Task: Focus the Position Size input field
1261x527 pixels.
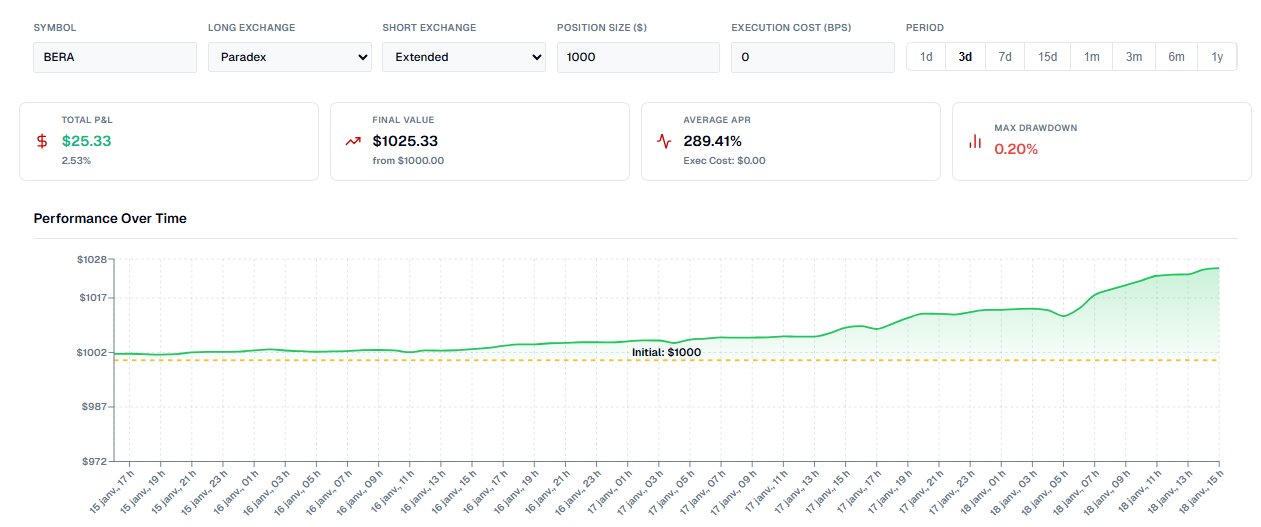Action: click(x=638, y=57)
